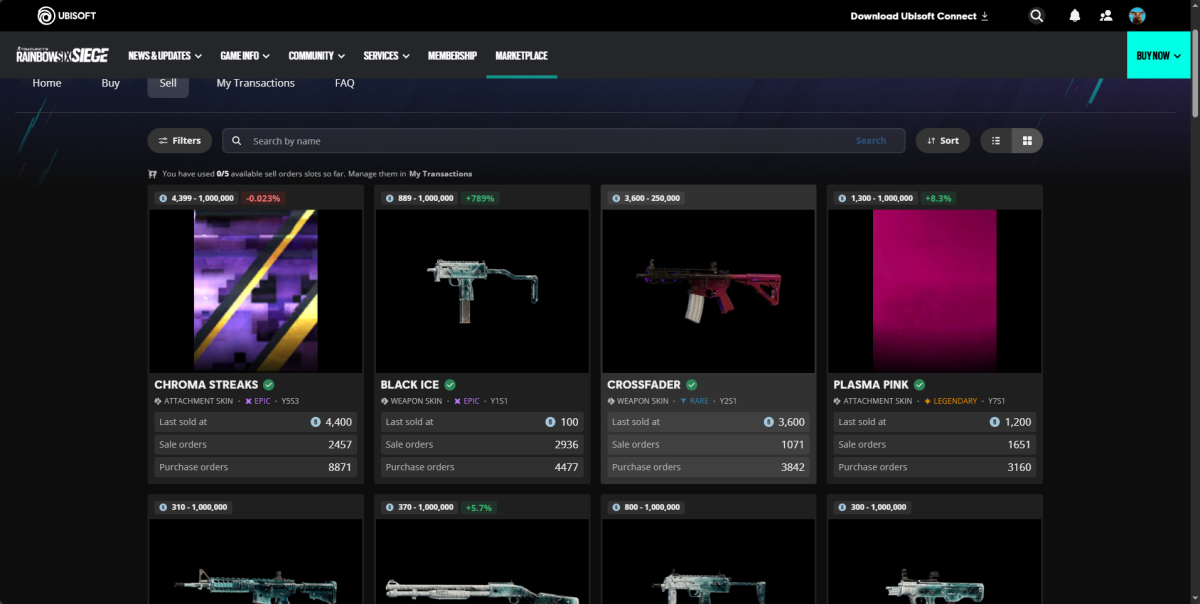Click the credit coin icon by Plasma Pink 1,200
This screenshot has height=604, width=1200.
coord(995,422)
